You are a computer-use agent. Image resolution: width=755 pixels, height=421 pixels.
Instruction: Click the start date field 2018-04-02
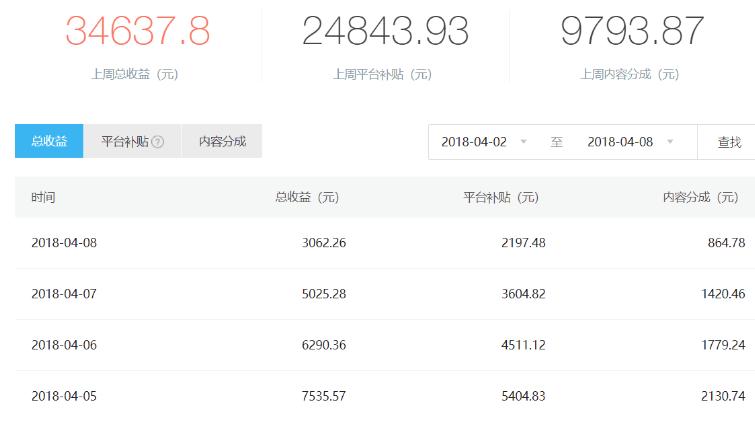pyautogui.click(x=474, y=142)
